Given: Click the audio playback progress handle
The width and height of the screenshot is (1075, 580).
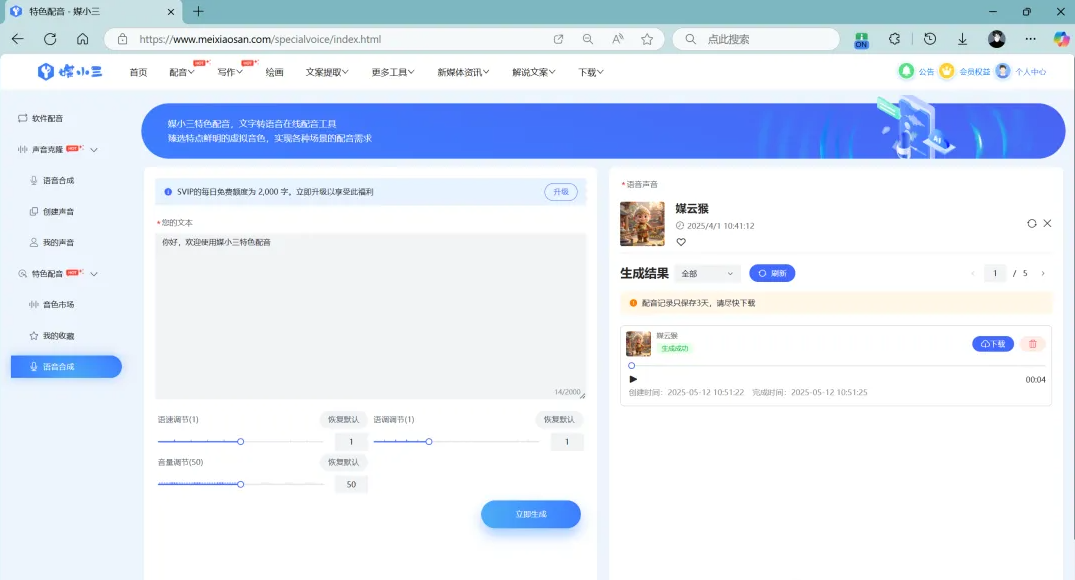Looking at the screenshot, I should (631, 365).
